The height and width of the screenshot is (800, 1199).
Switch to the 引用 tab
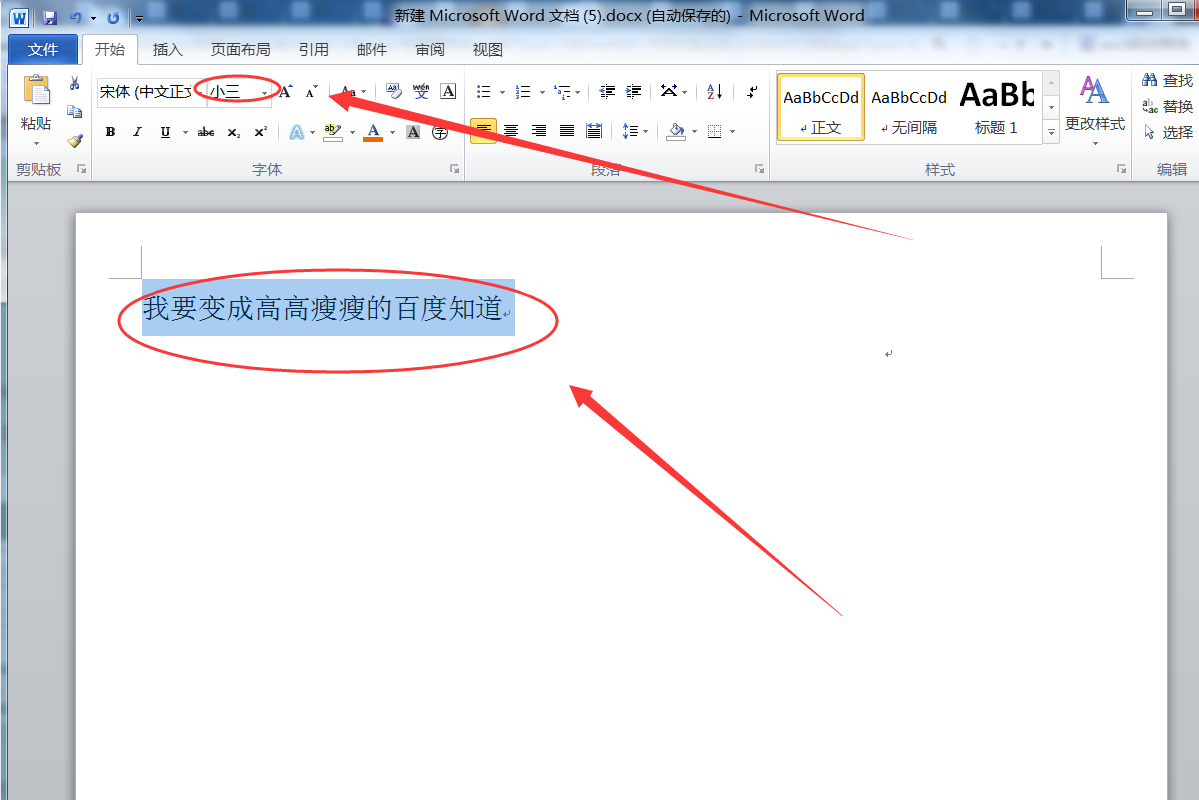[314, 50]
